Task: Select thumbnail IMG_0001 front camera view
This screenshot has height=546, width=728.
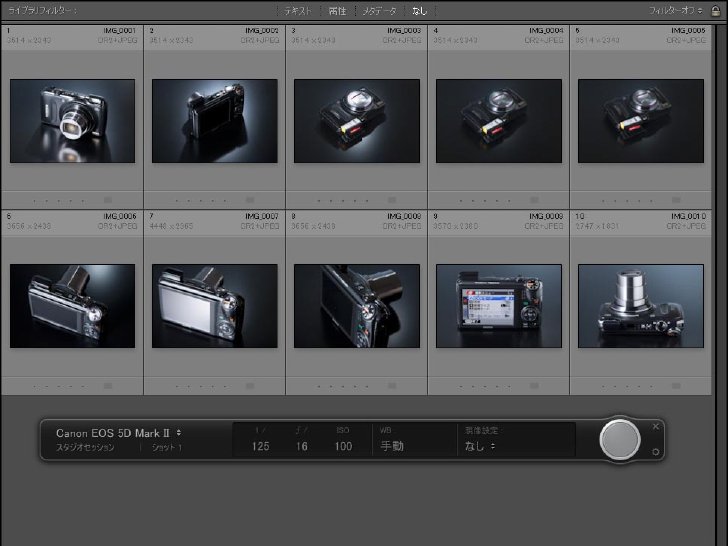Action: [x=72, y=121]
